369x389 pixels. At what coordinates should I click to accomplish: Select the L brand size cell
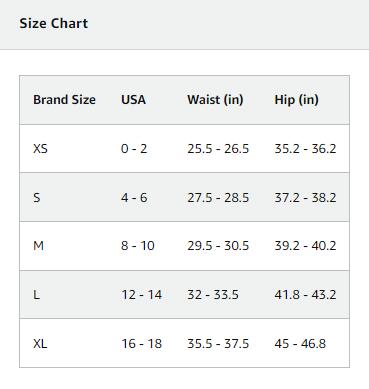pyautogui.click(x=36, y=295)
